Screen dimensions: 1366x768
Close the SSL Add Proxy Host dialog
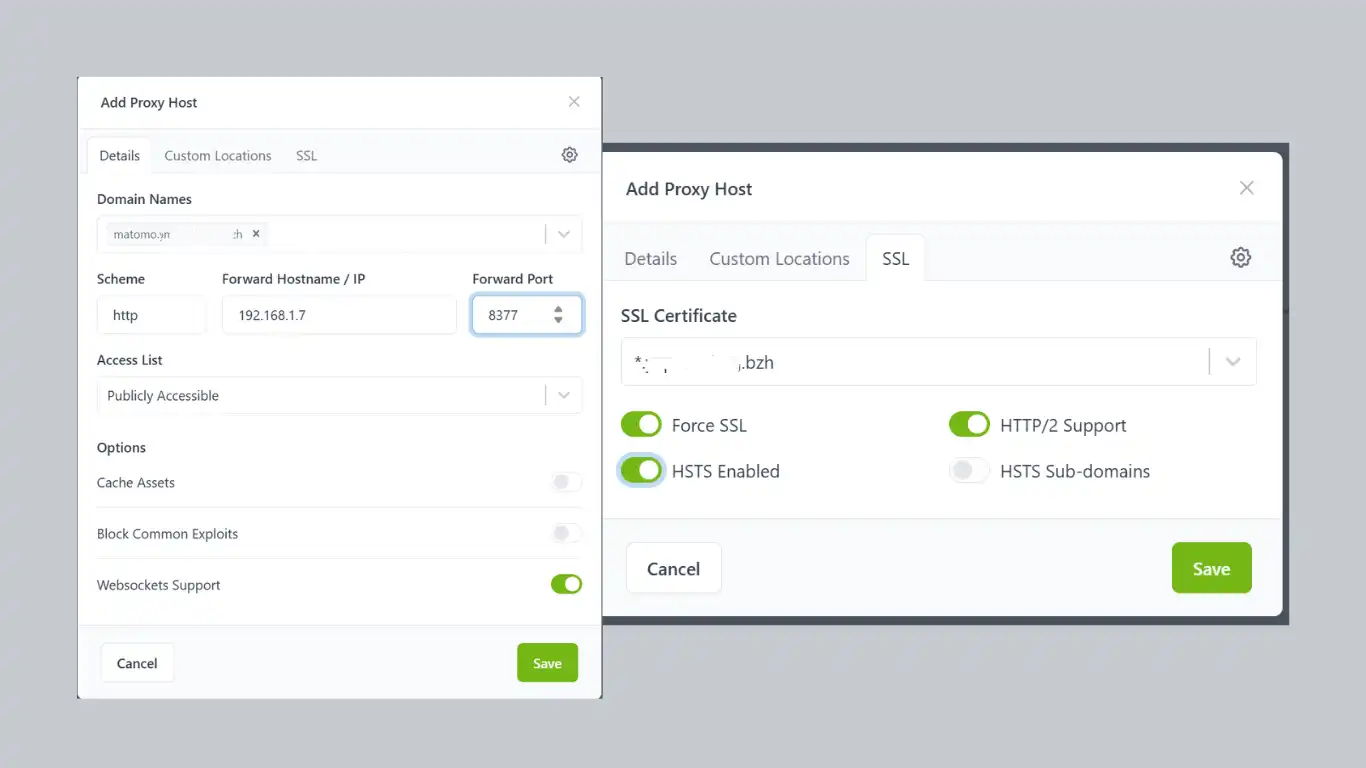(x=1246, y=188)
